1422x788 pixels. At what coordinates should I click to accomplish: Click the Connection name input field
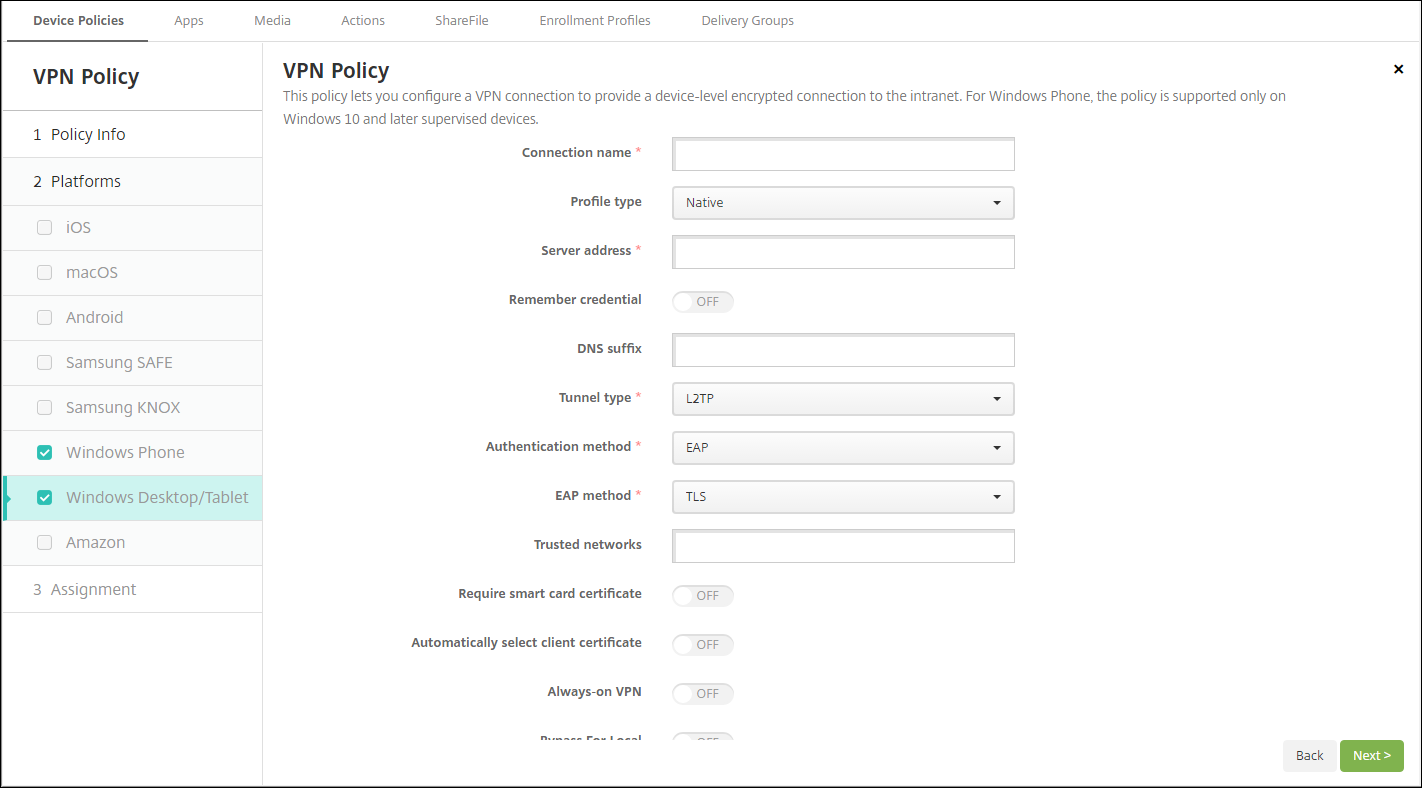pos(844,154)
